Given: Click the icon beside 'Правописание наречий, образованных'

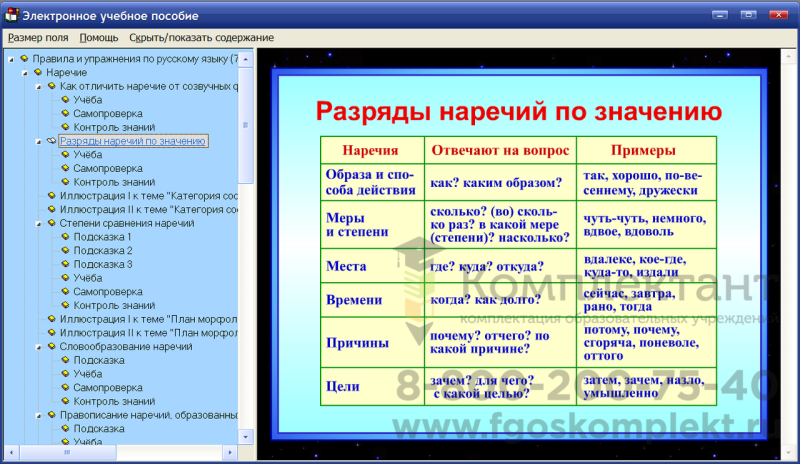Looking at the screenshot, I should (x=52, y=414).
